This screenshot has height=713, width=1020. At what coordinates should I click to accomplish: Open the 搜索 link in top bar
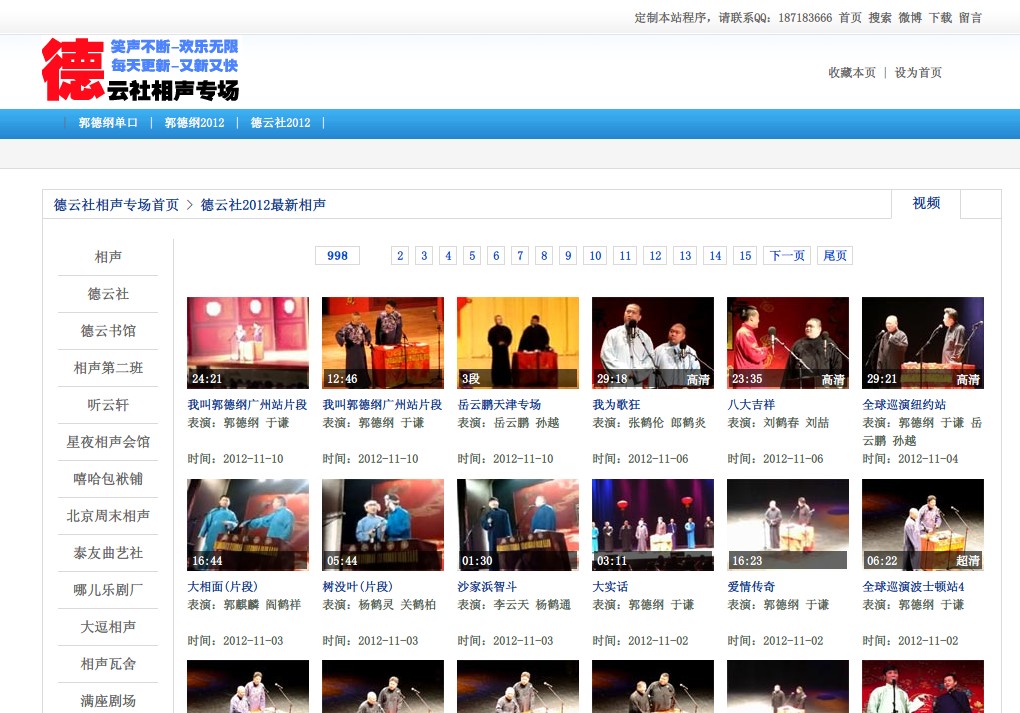click(x=879, y=18)
